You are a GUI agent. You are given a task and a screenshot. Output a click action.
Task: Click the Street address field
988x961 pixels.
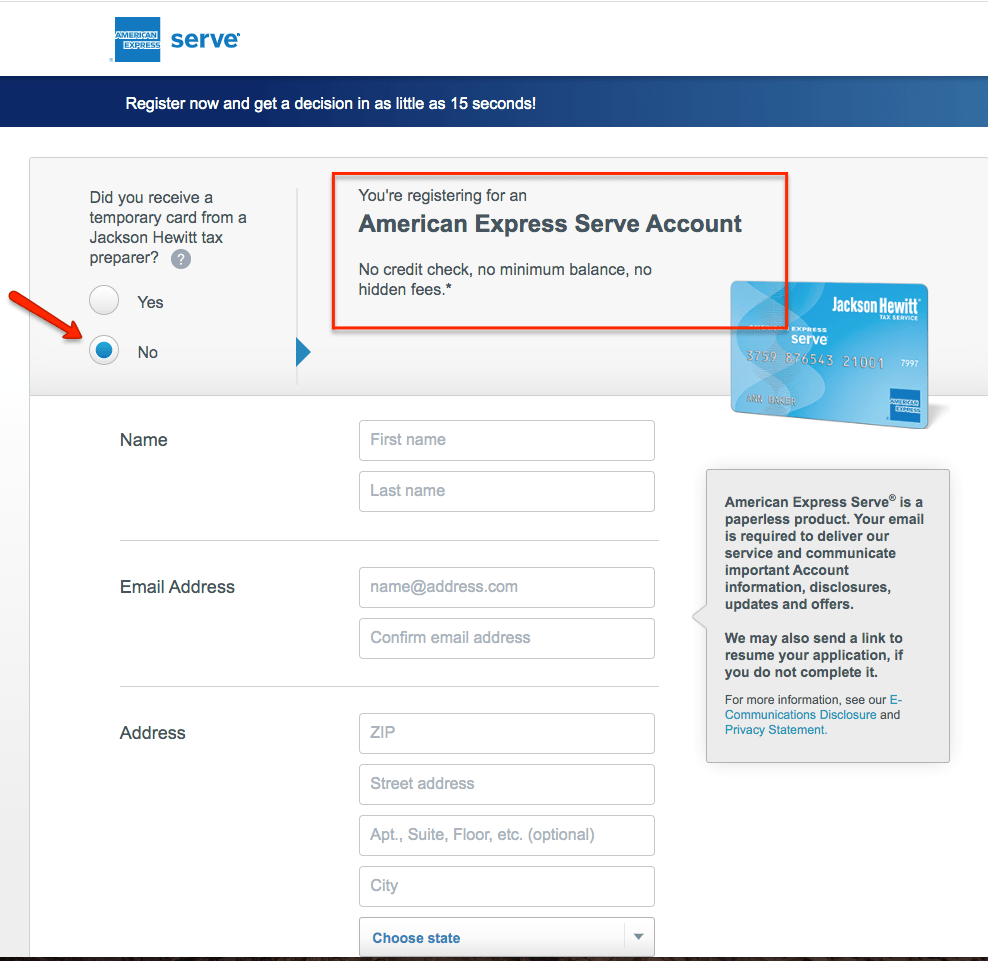click(507, 785)
